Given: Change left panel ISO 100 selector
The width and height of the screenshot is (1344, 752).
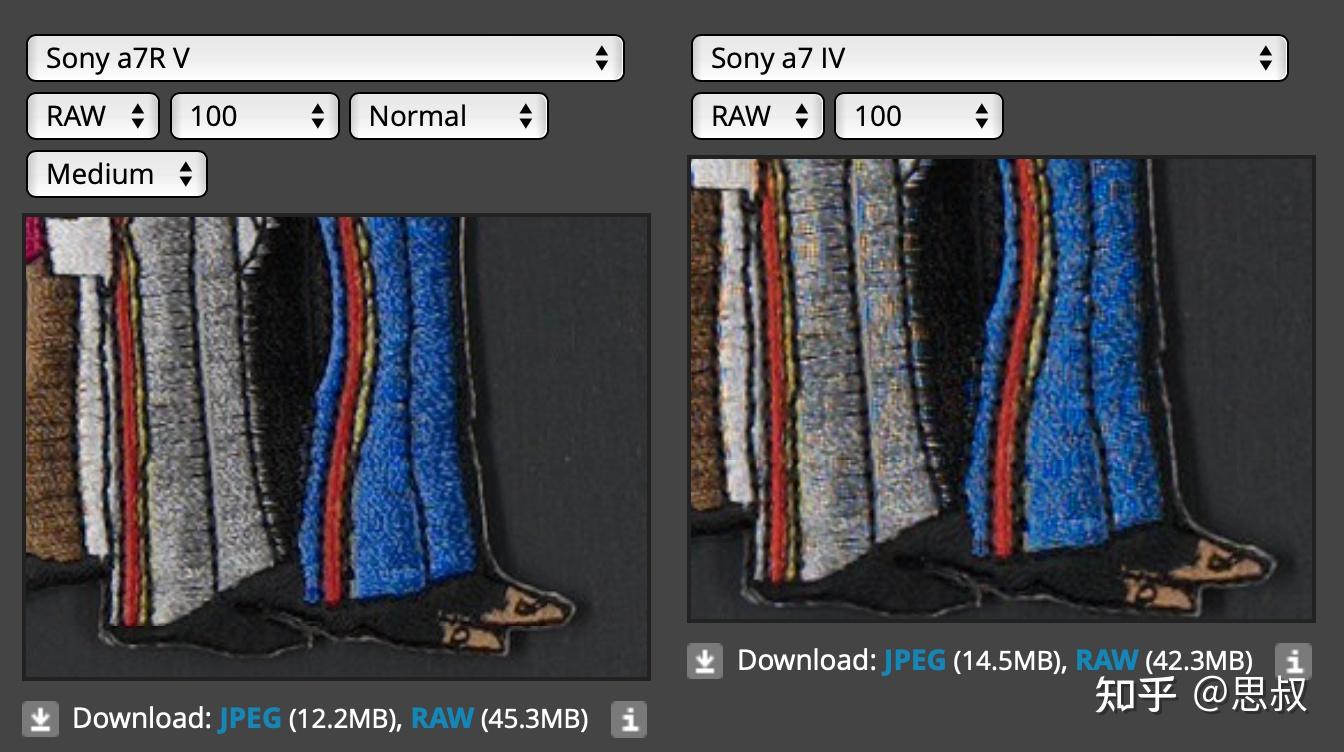Looking at the screenshot, I should pos(255,116).
